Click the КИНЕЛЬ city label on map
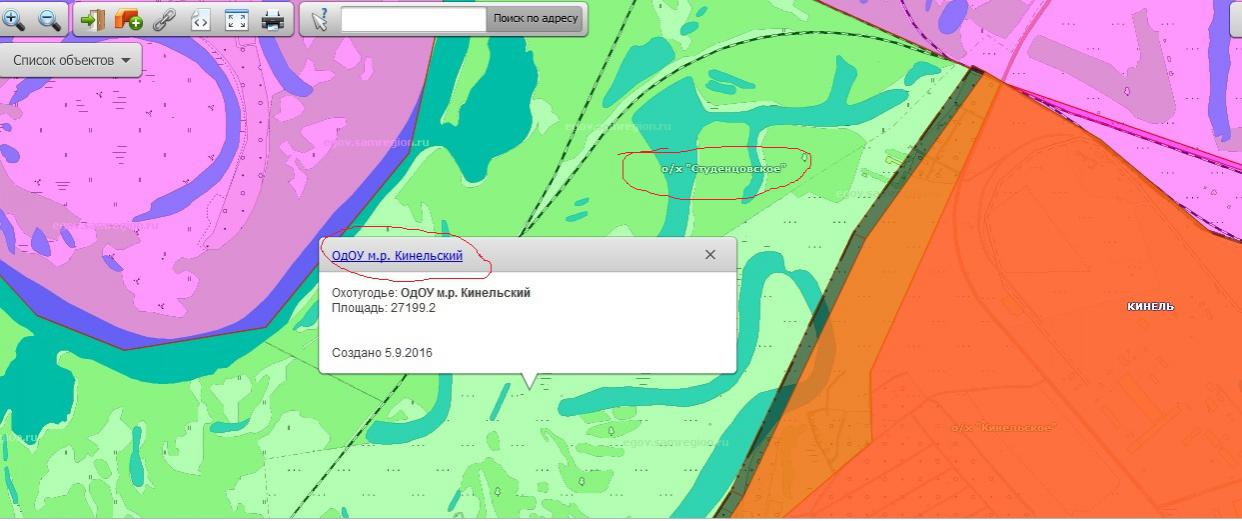This screenshot has height=521, width=1242. (1150, 307)
